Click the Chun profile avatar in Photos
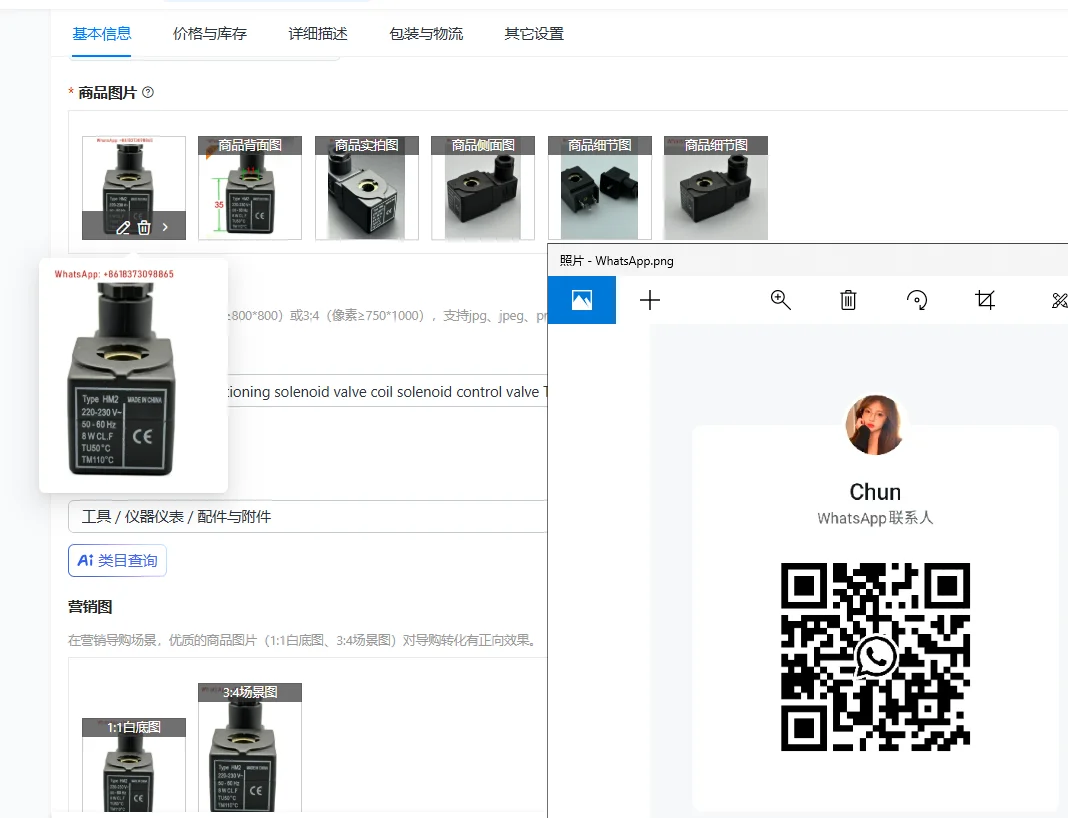1068x818 pixels. point(875,425)
